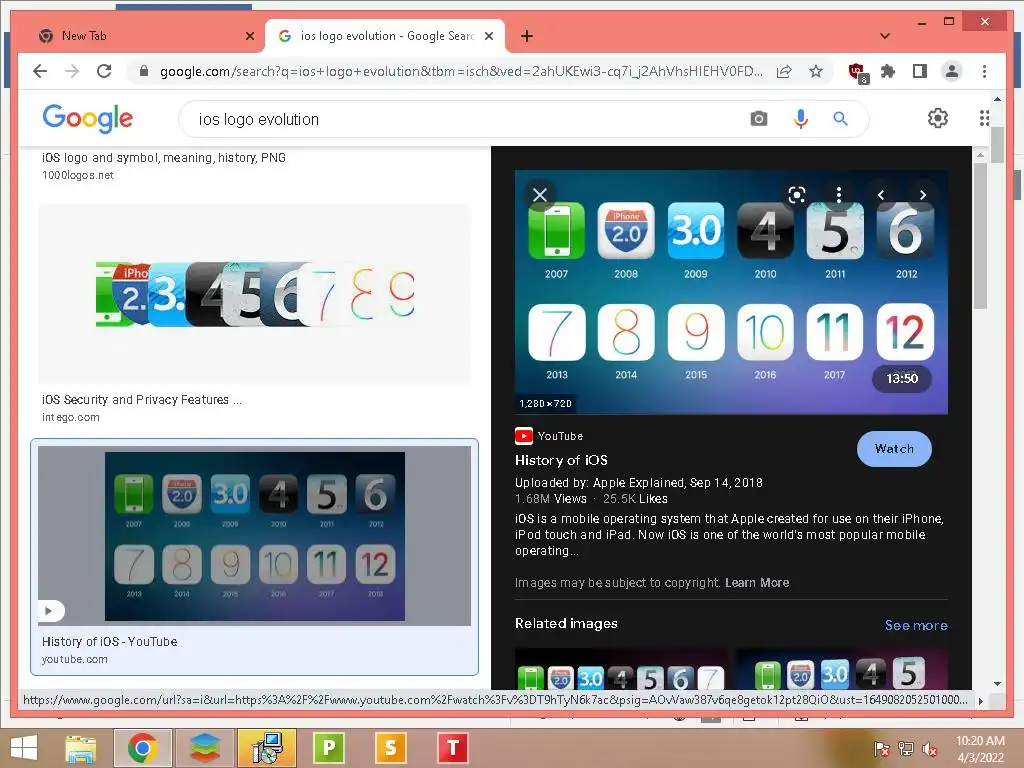Go to Google home via logo
The height and width of the screenshot is (768, 1024).
click(x=88, y=118)
